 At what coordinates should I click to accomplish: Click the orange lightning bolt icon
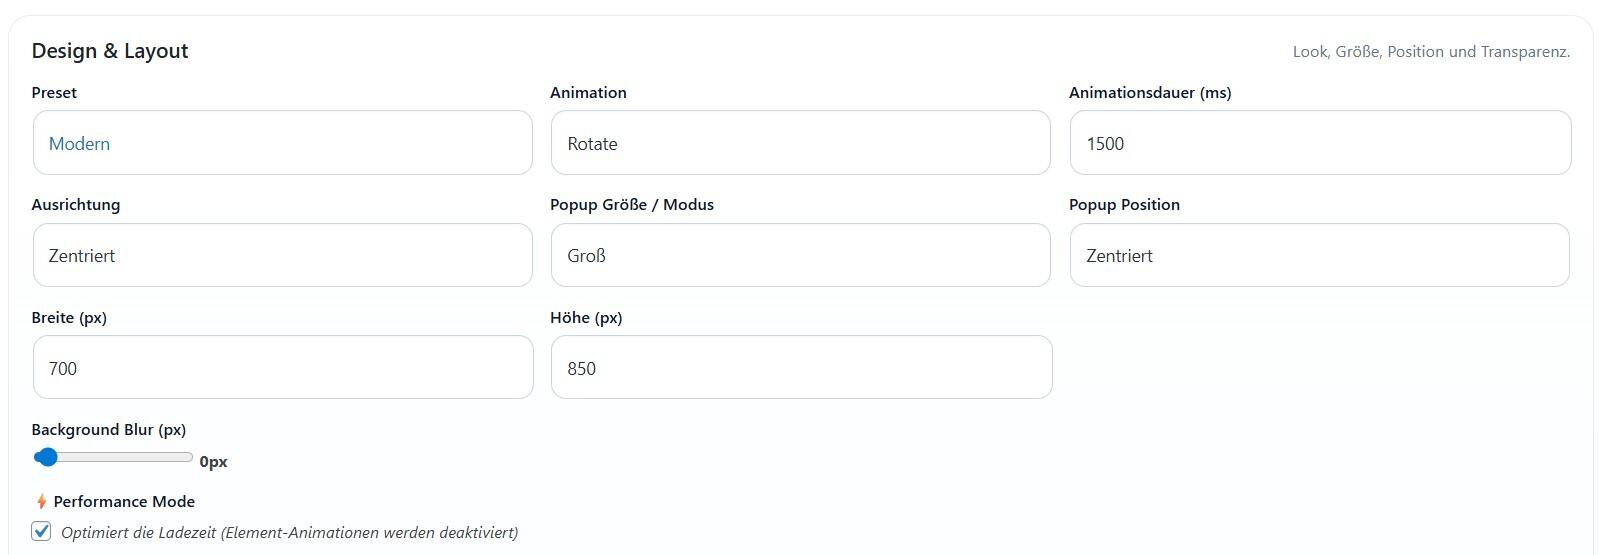pyautogui.click(x=41, y=502)
